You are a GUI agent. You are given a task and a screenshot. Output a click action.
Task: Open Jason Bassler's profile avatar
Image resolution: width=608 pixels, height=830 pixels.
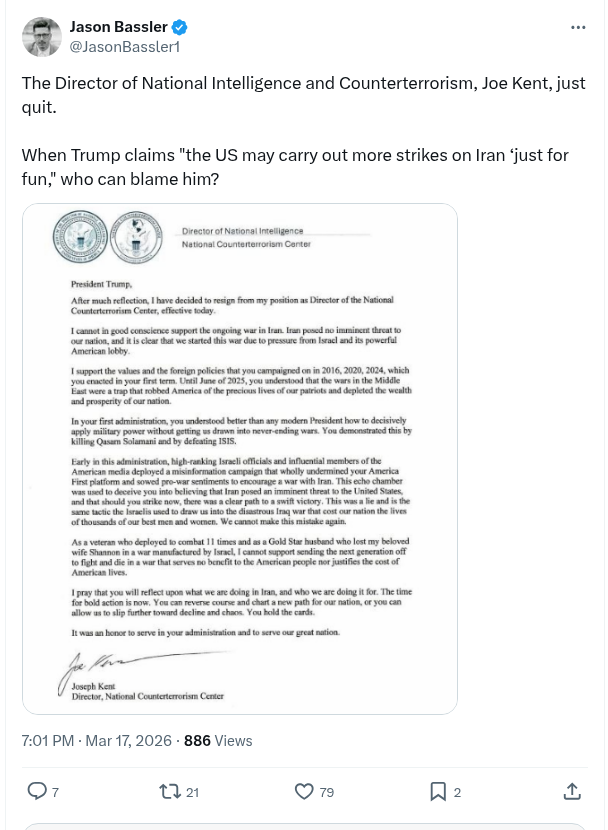tap(41, 36)
